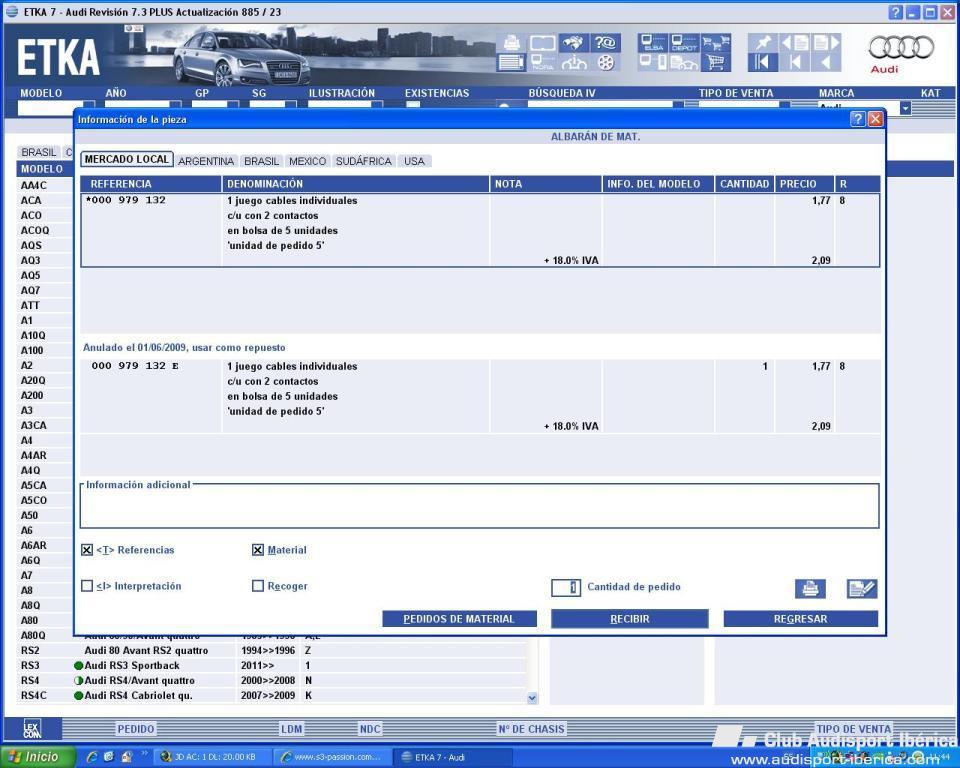Enable the <I> Interpretación checkbox
The width and height of the screenshot is (960, 768).
click(87, 586)
